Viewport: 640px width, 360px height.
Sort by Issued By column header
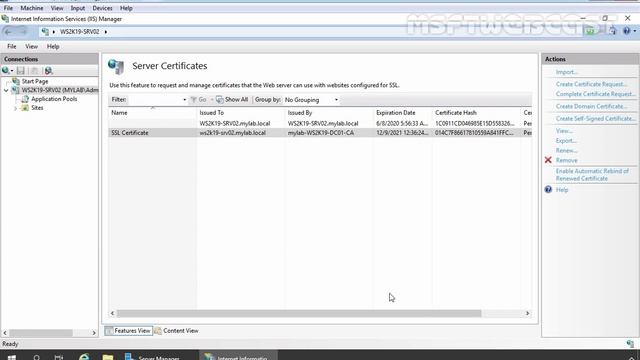tap(329, 113)
